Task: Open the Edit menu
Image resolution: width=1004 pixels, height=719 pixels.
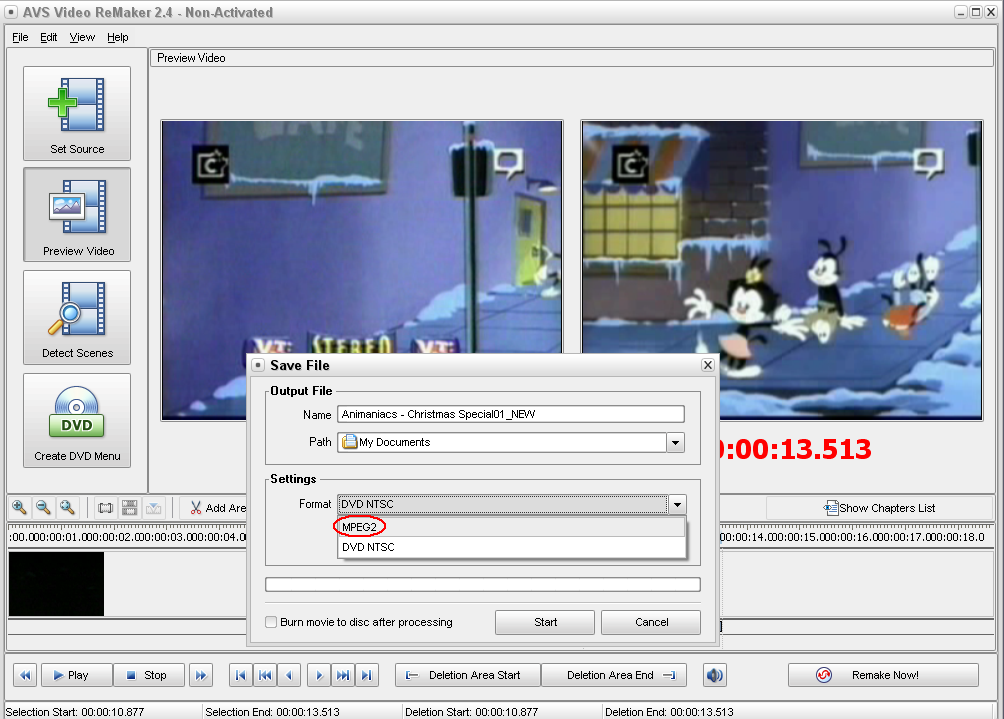Action: click(x=48, y=37)
